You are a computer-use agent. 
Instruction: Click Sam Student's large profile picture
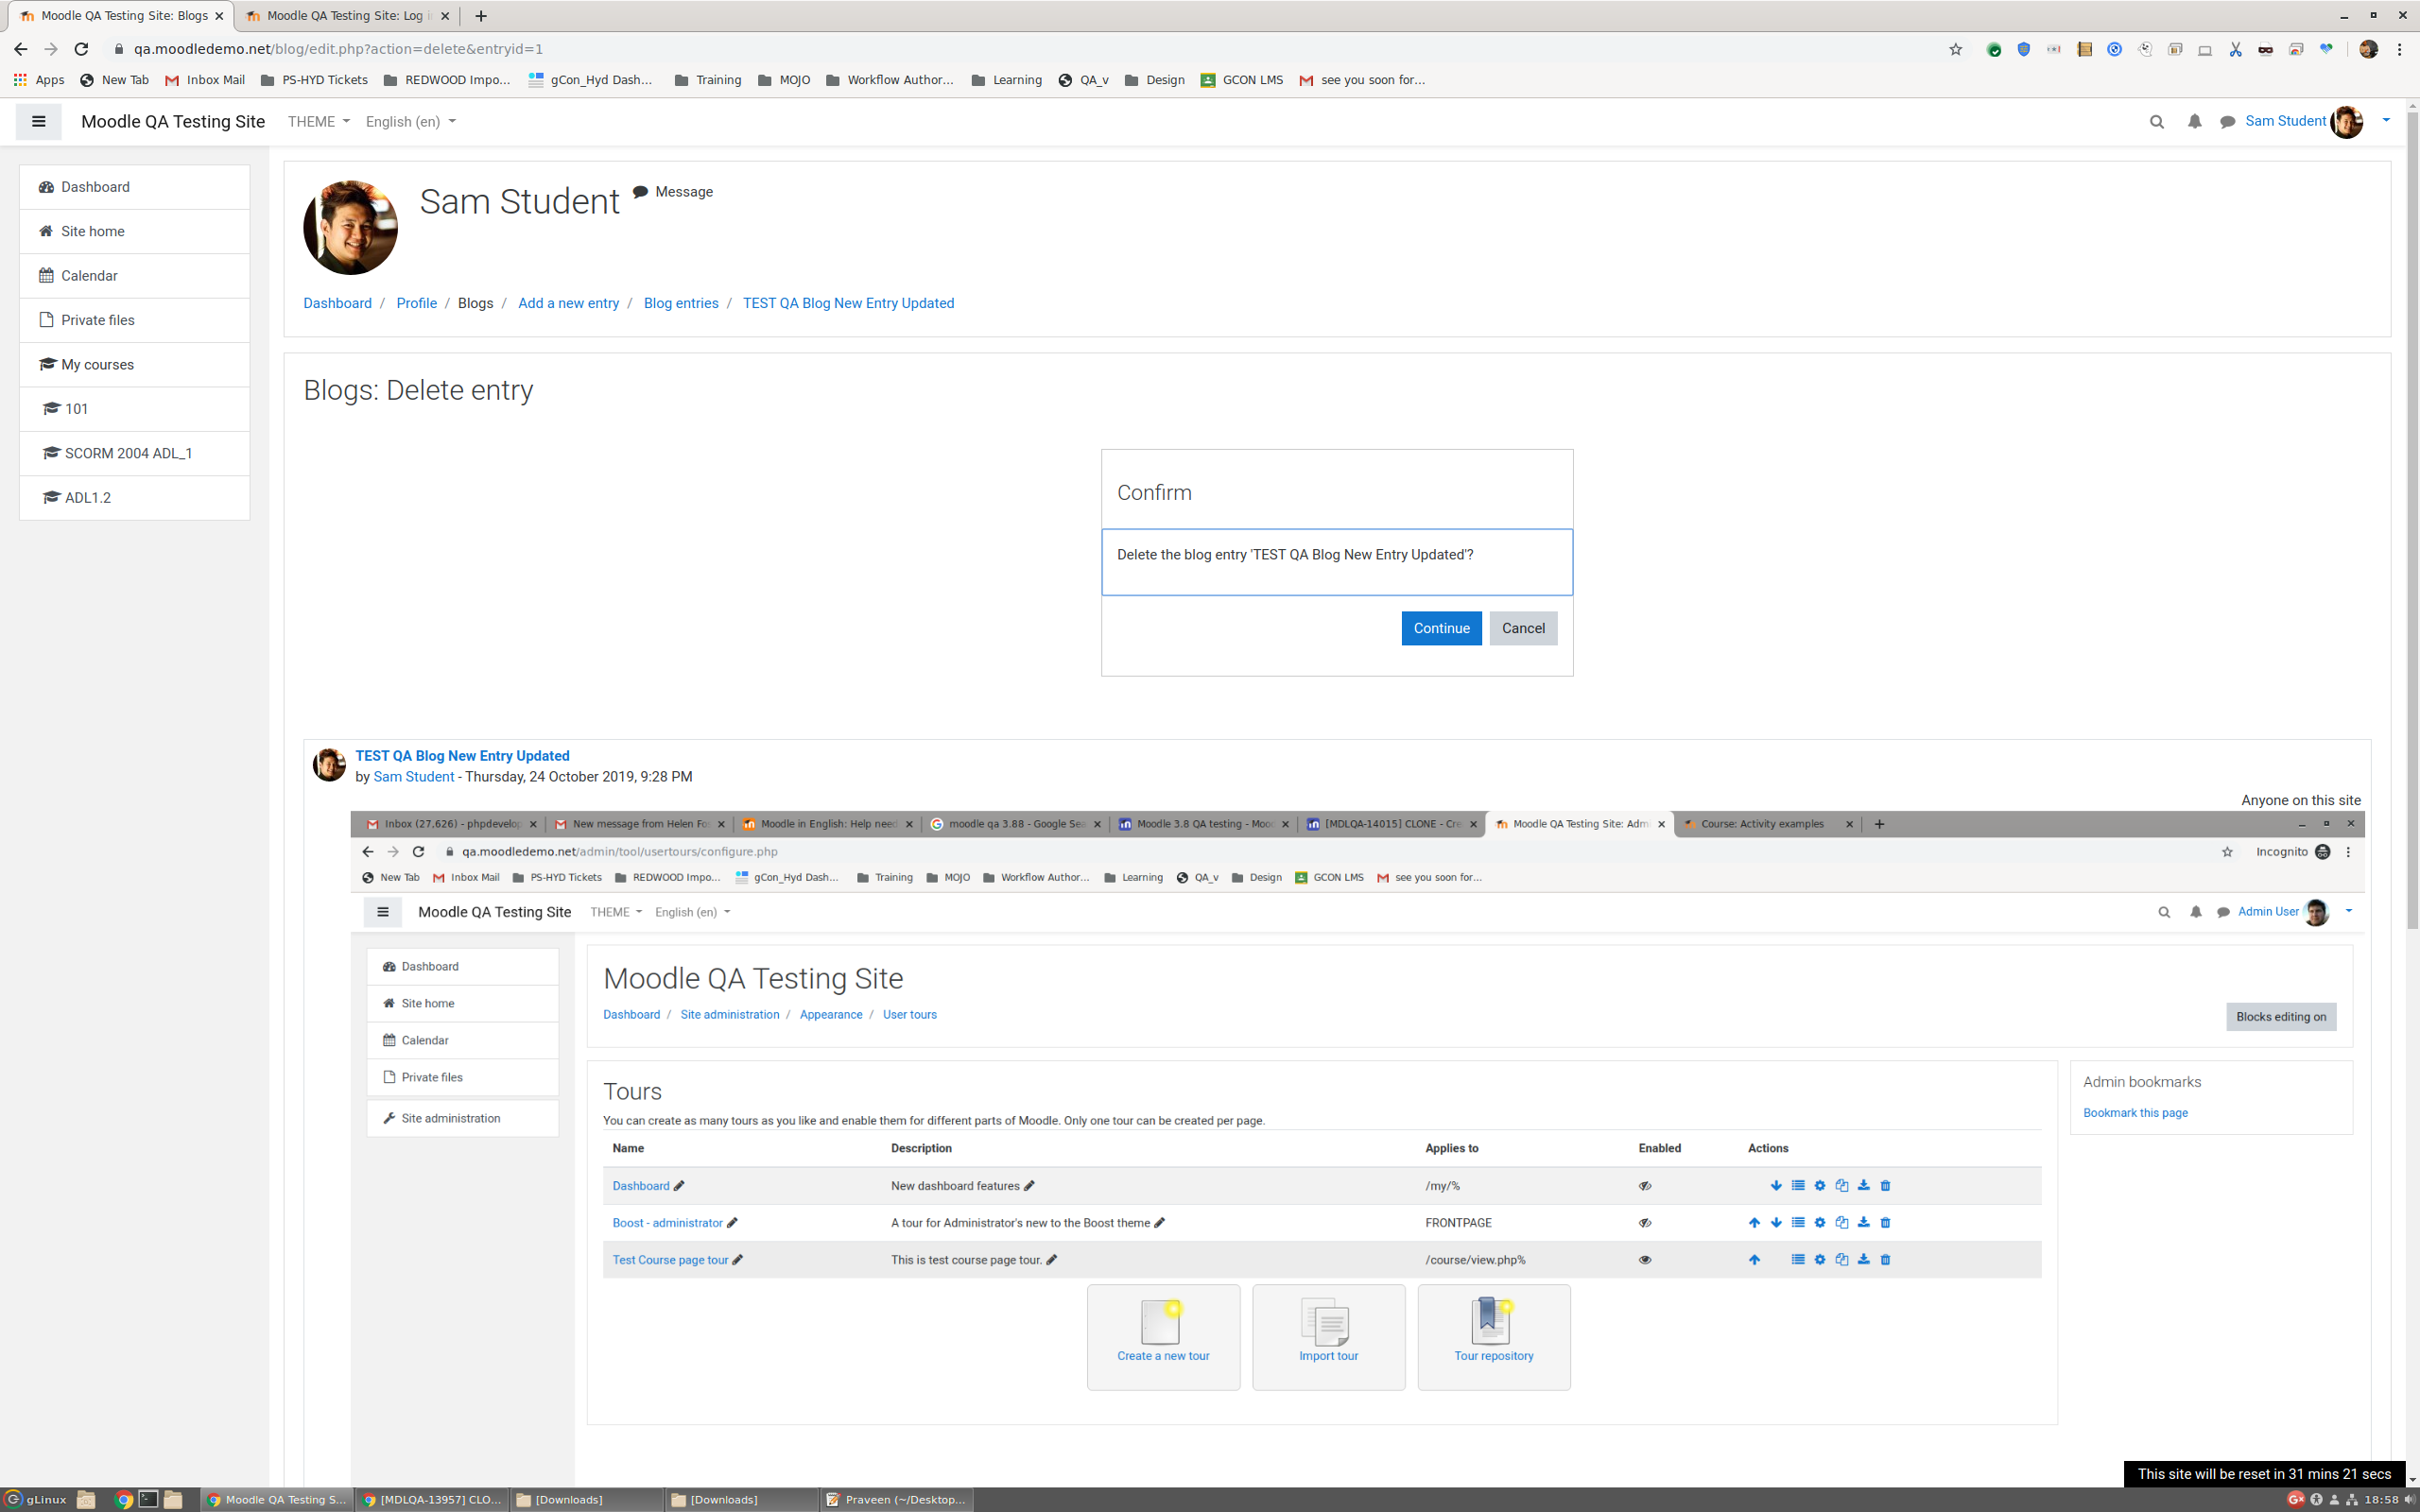[350, 227]
